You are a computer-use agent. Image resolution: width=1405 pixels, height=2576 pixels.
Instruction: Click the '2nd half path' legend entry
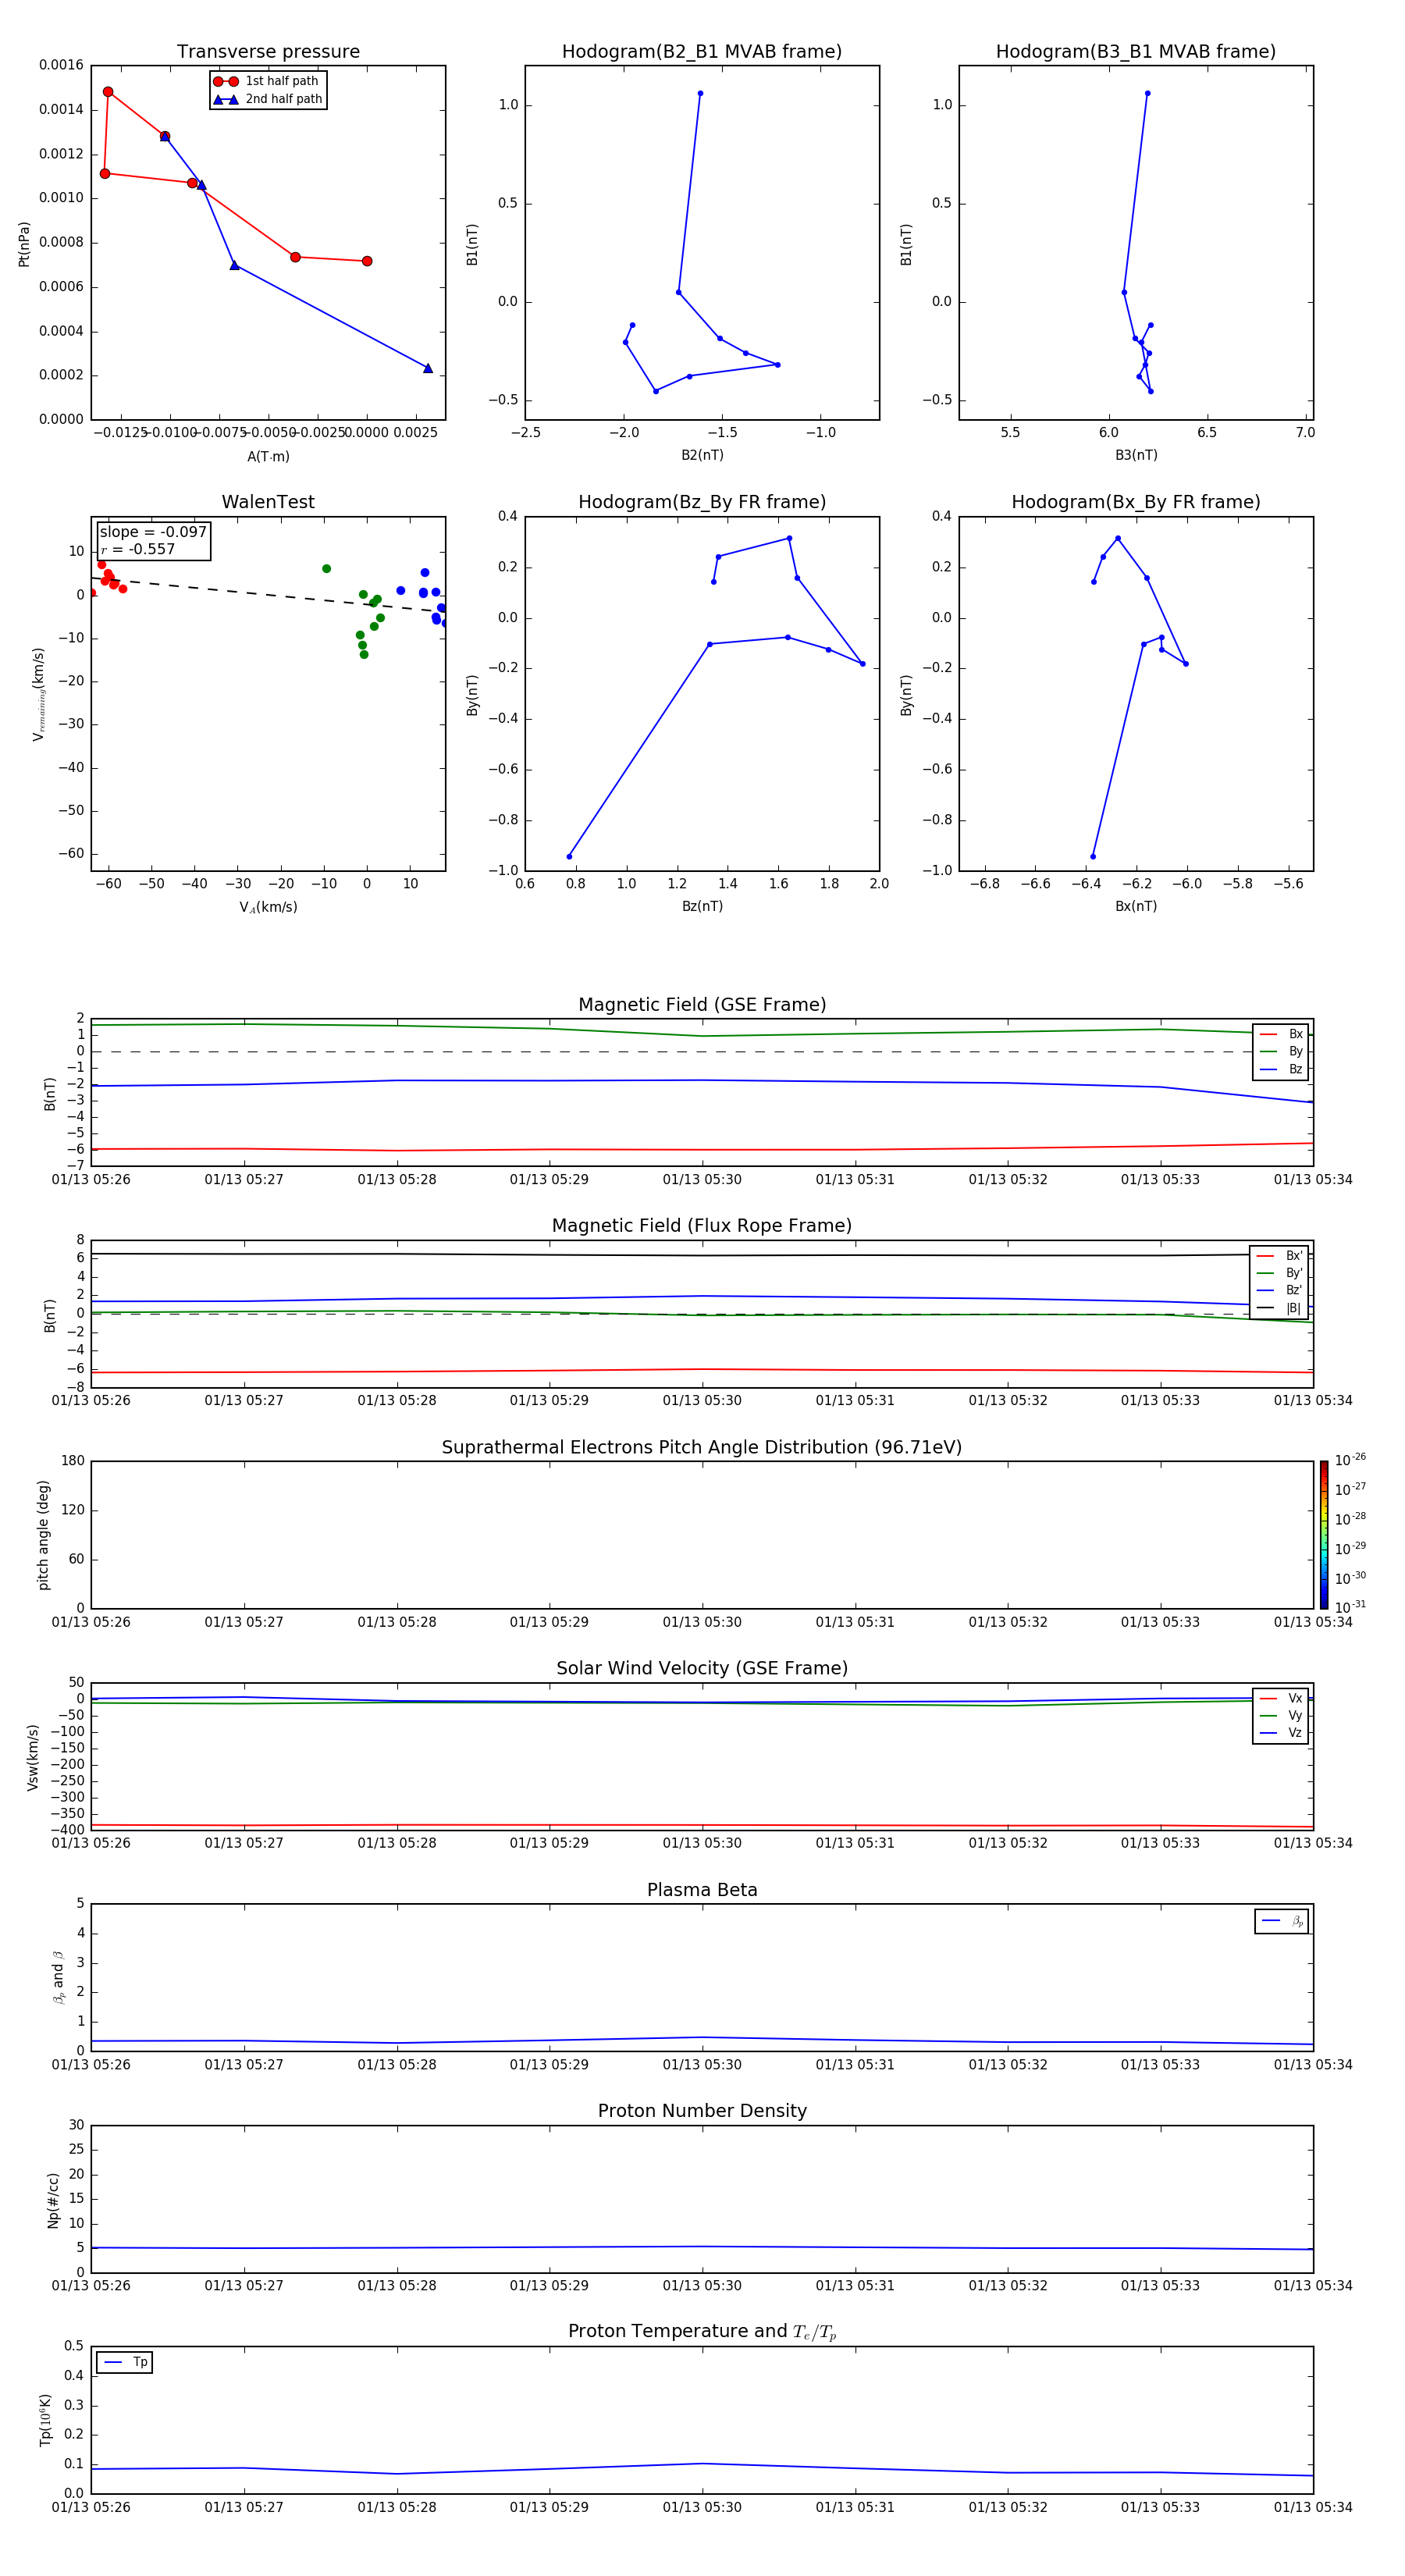[267, 99]
